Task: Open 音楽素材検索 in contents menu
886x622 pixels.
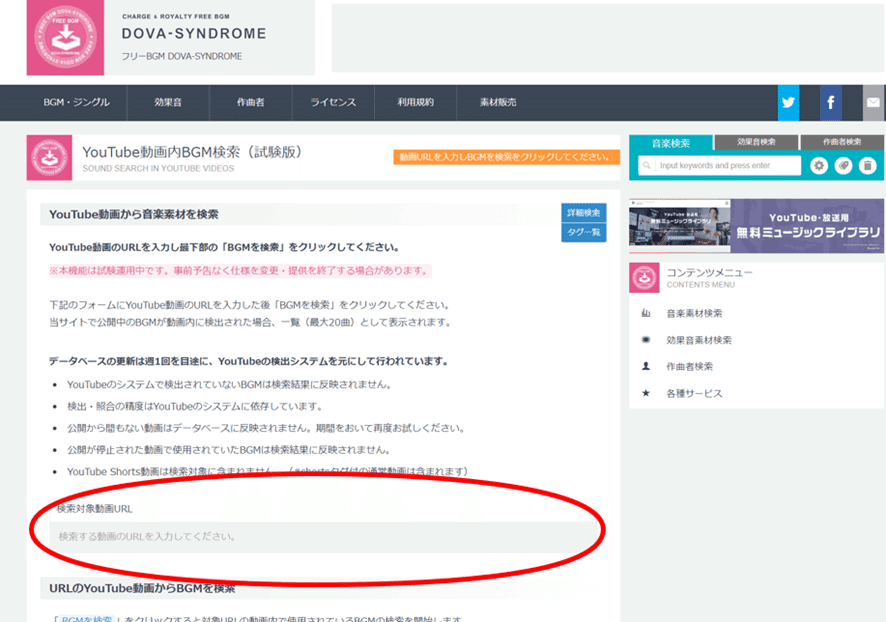Action: click(x=694, y=313)
